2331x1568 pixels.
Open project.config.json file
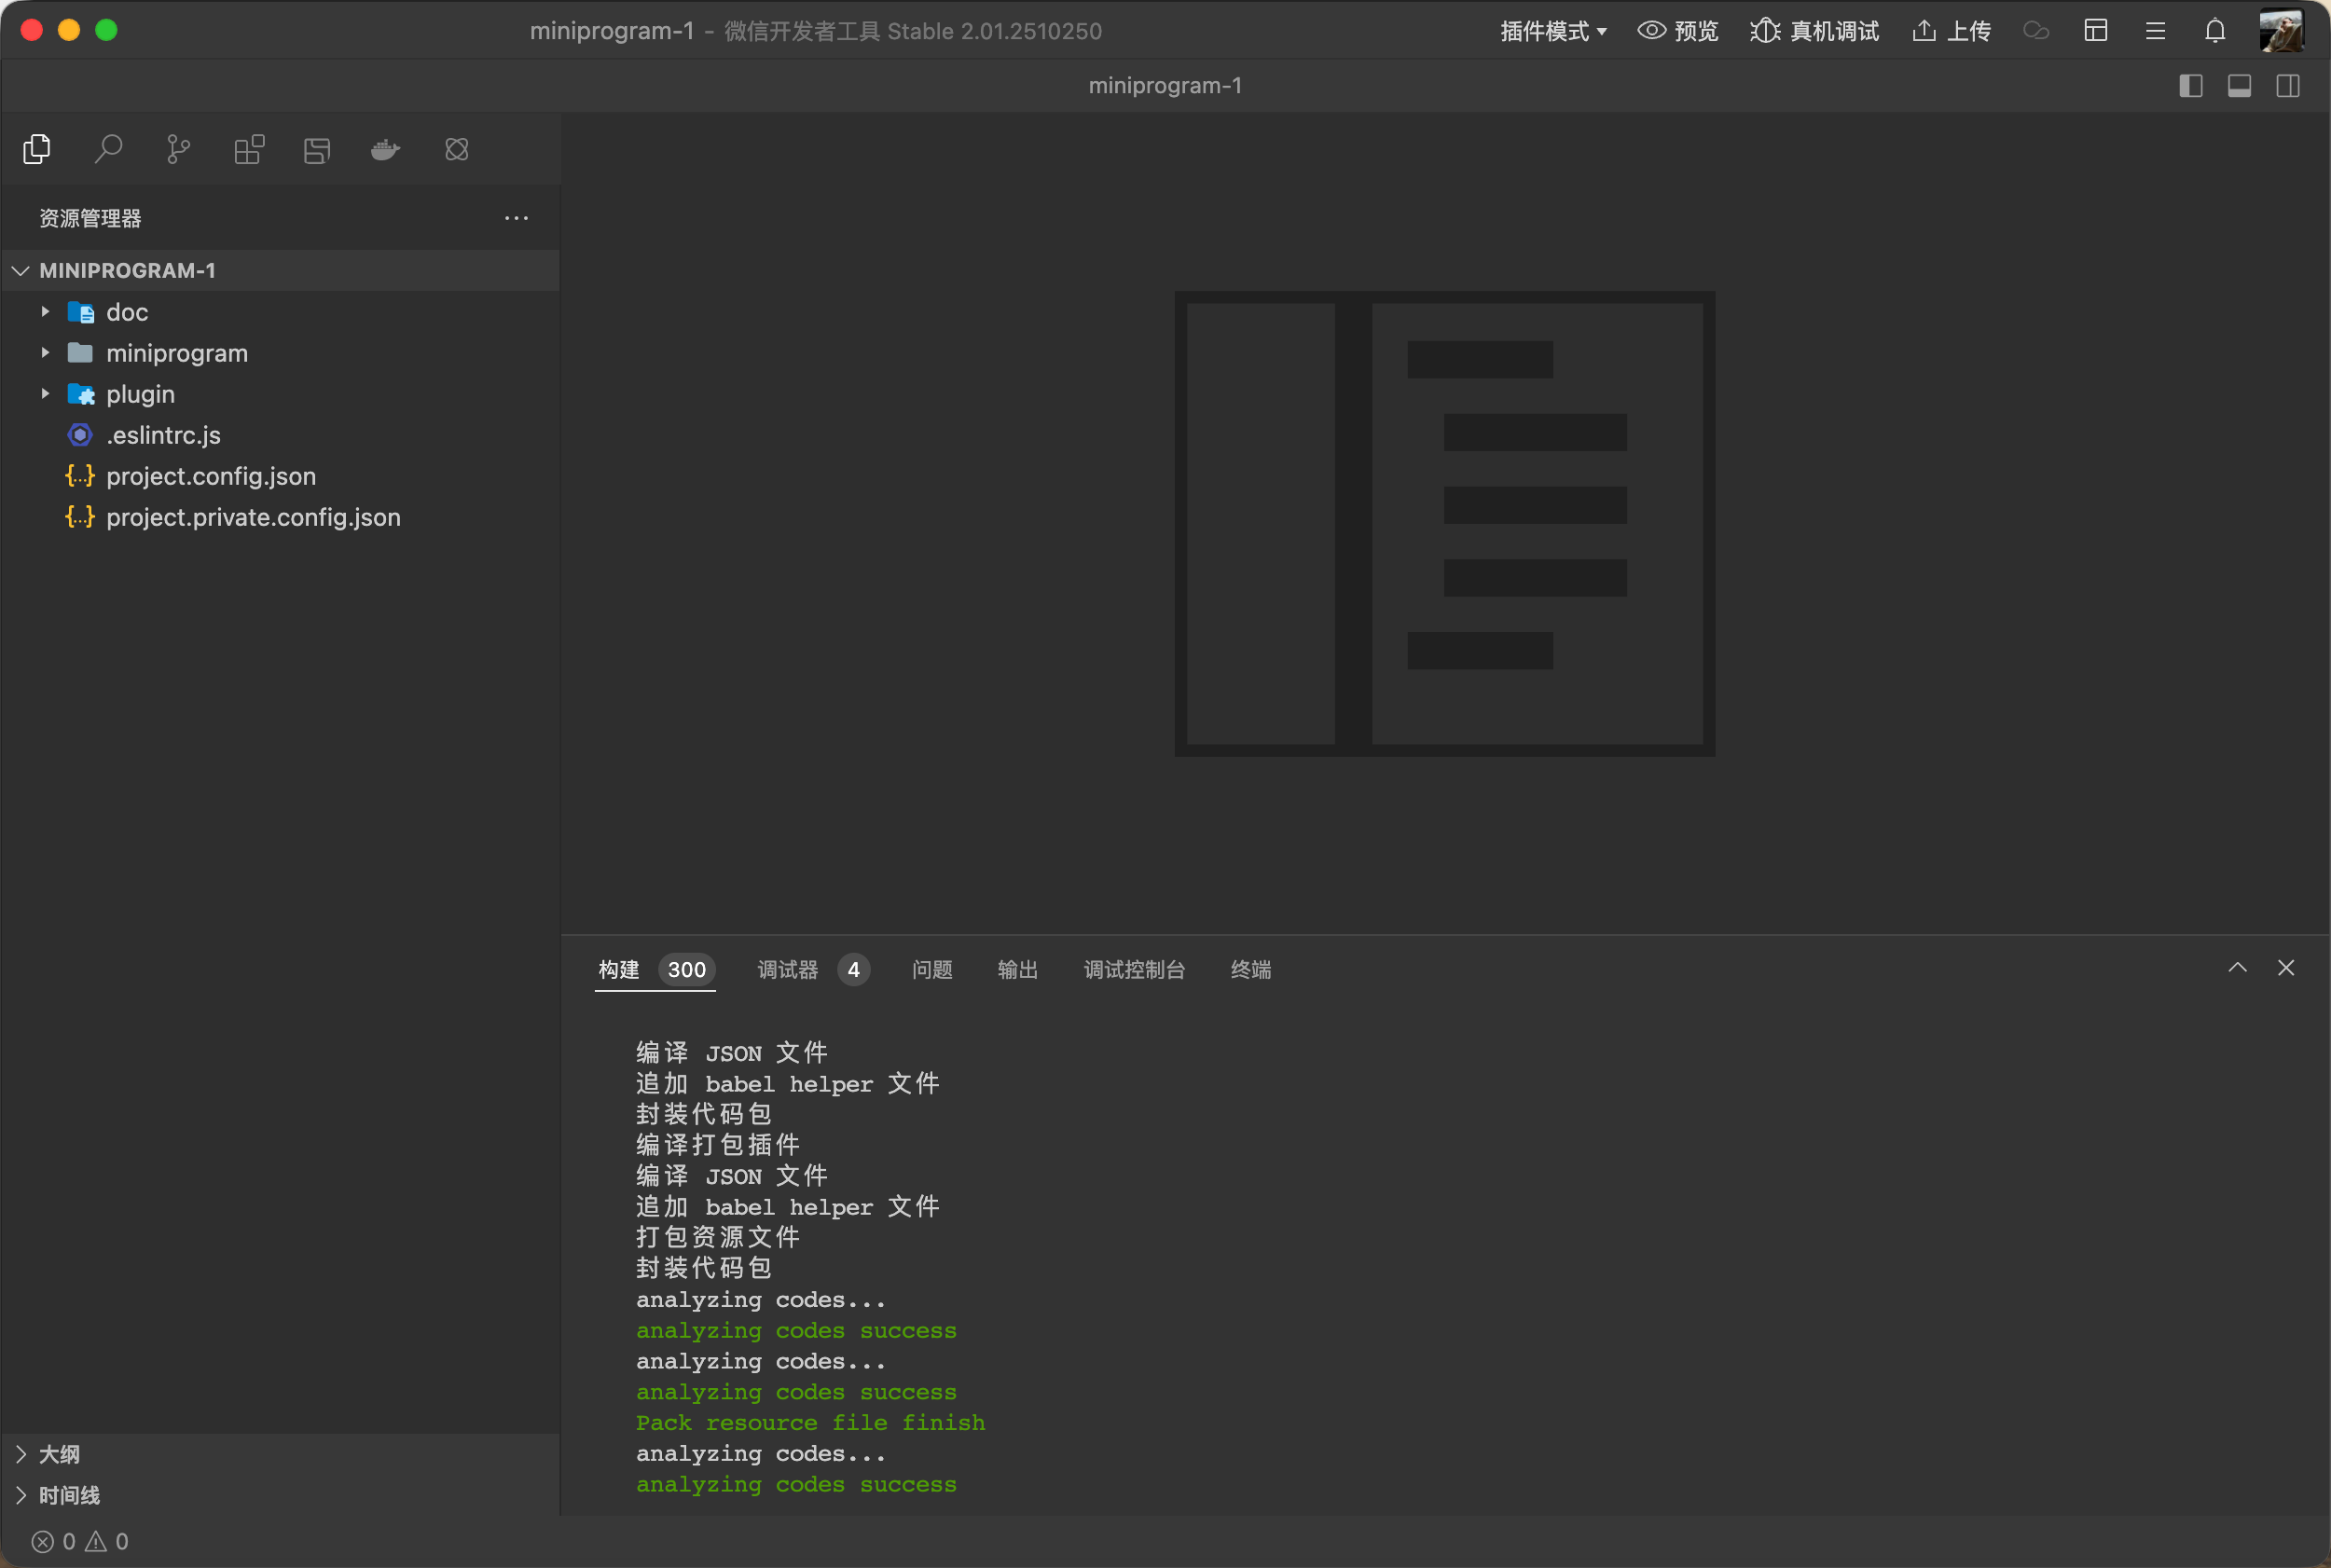tap(211, 476)
